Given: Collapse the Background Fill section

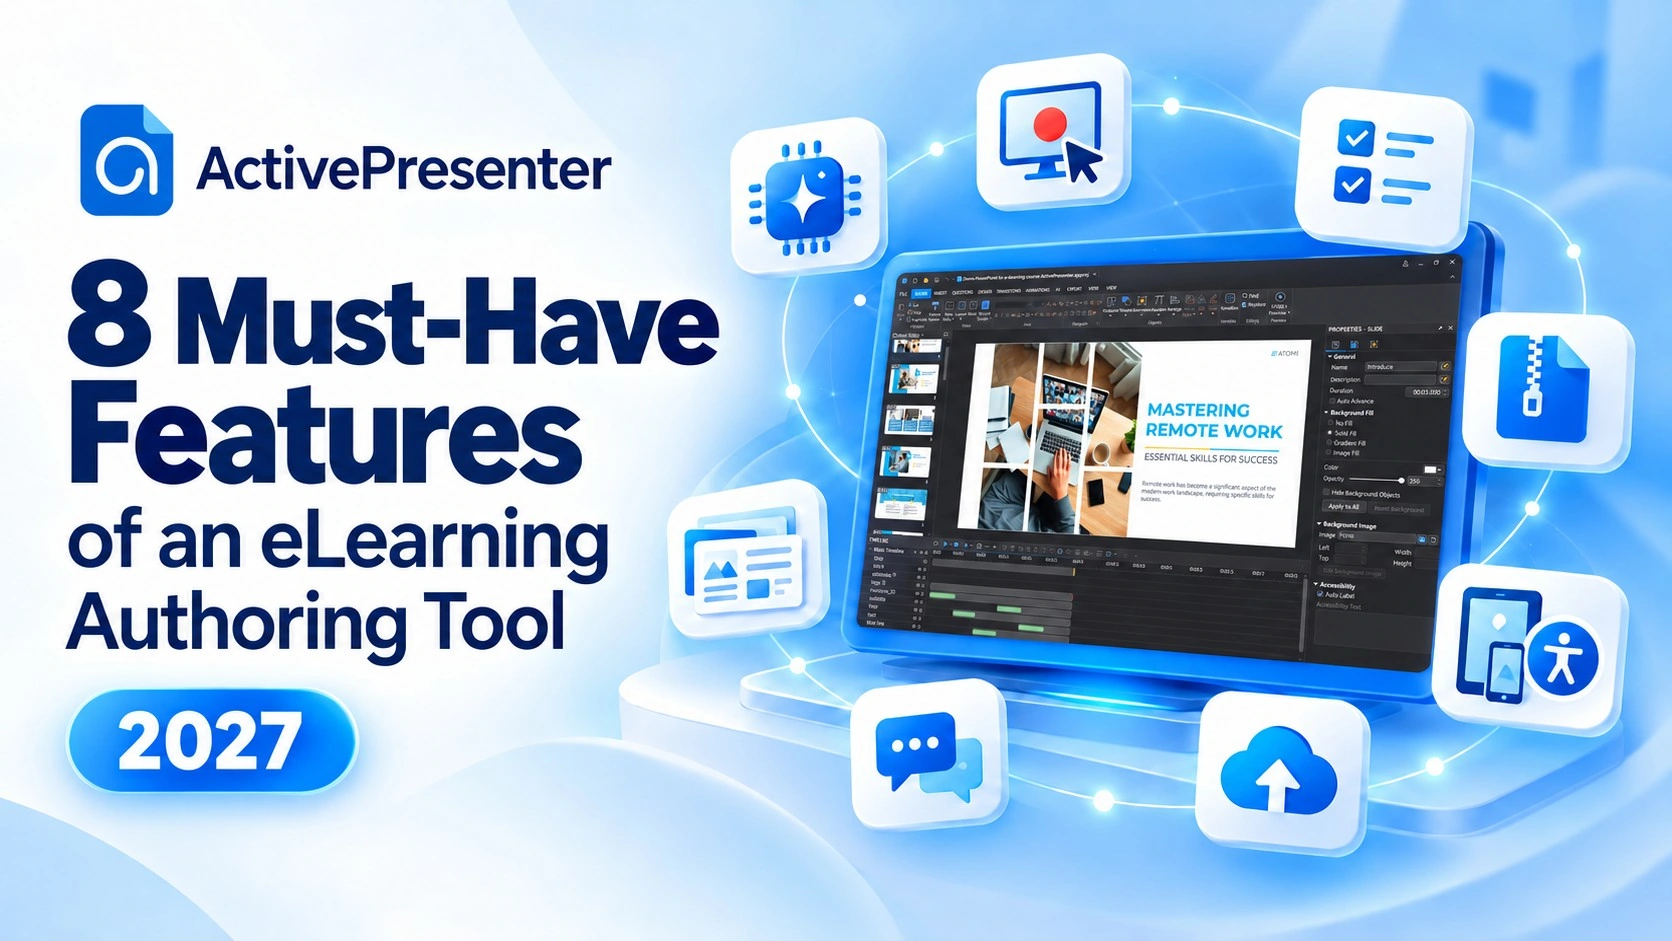Looking at the screenshot, I should (1325, 412).
